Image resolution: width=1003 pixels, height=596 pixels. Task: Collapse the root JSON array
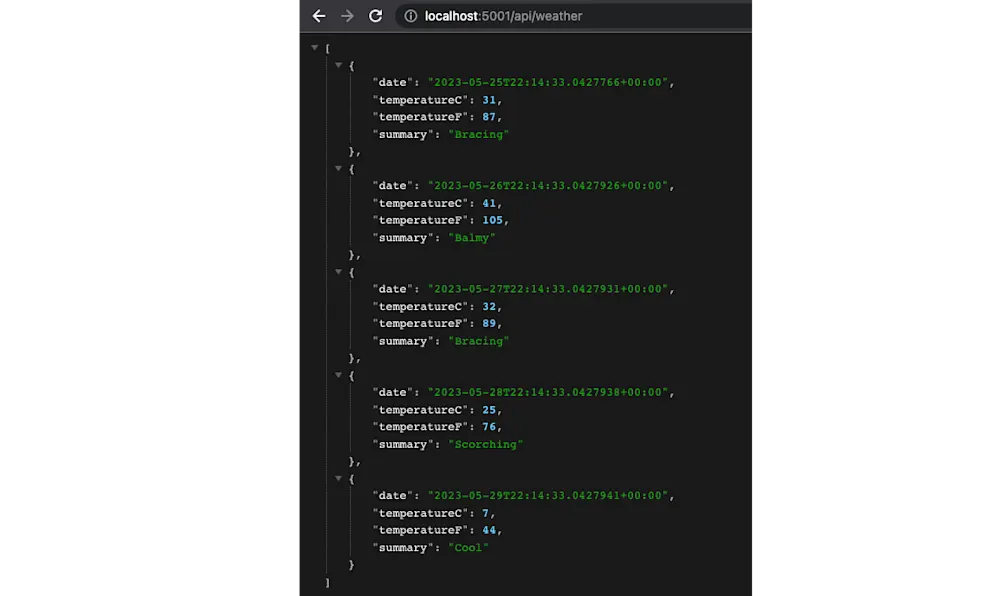click(x=314, y=47)
